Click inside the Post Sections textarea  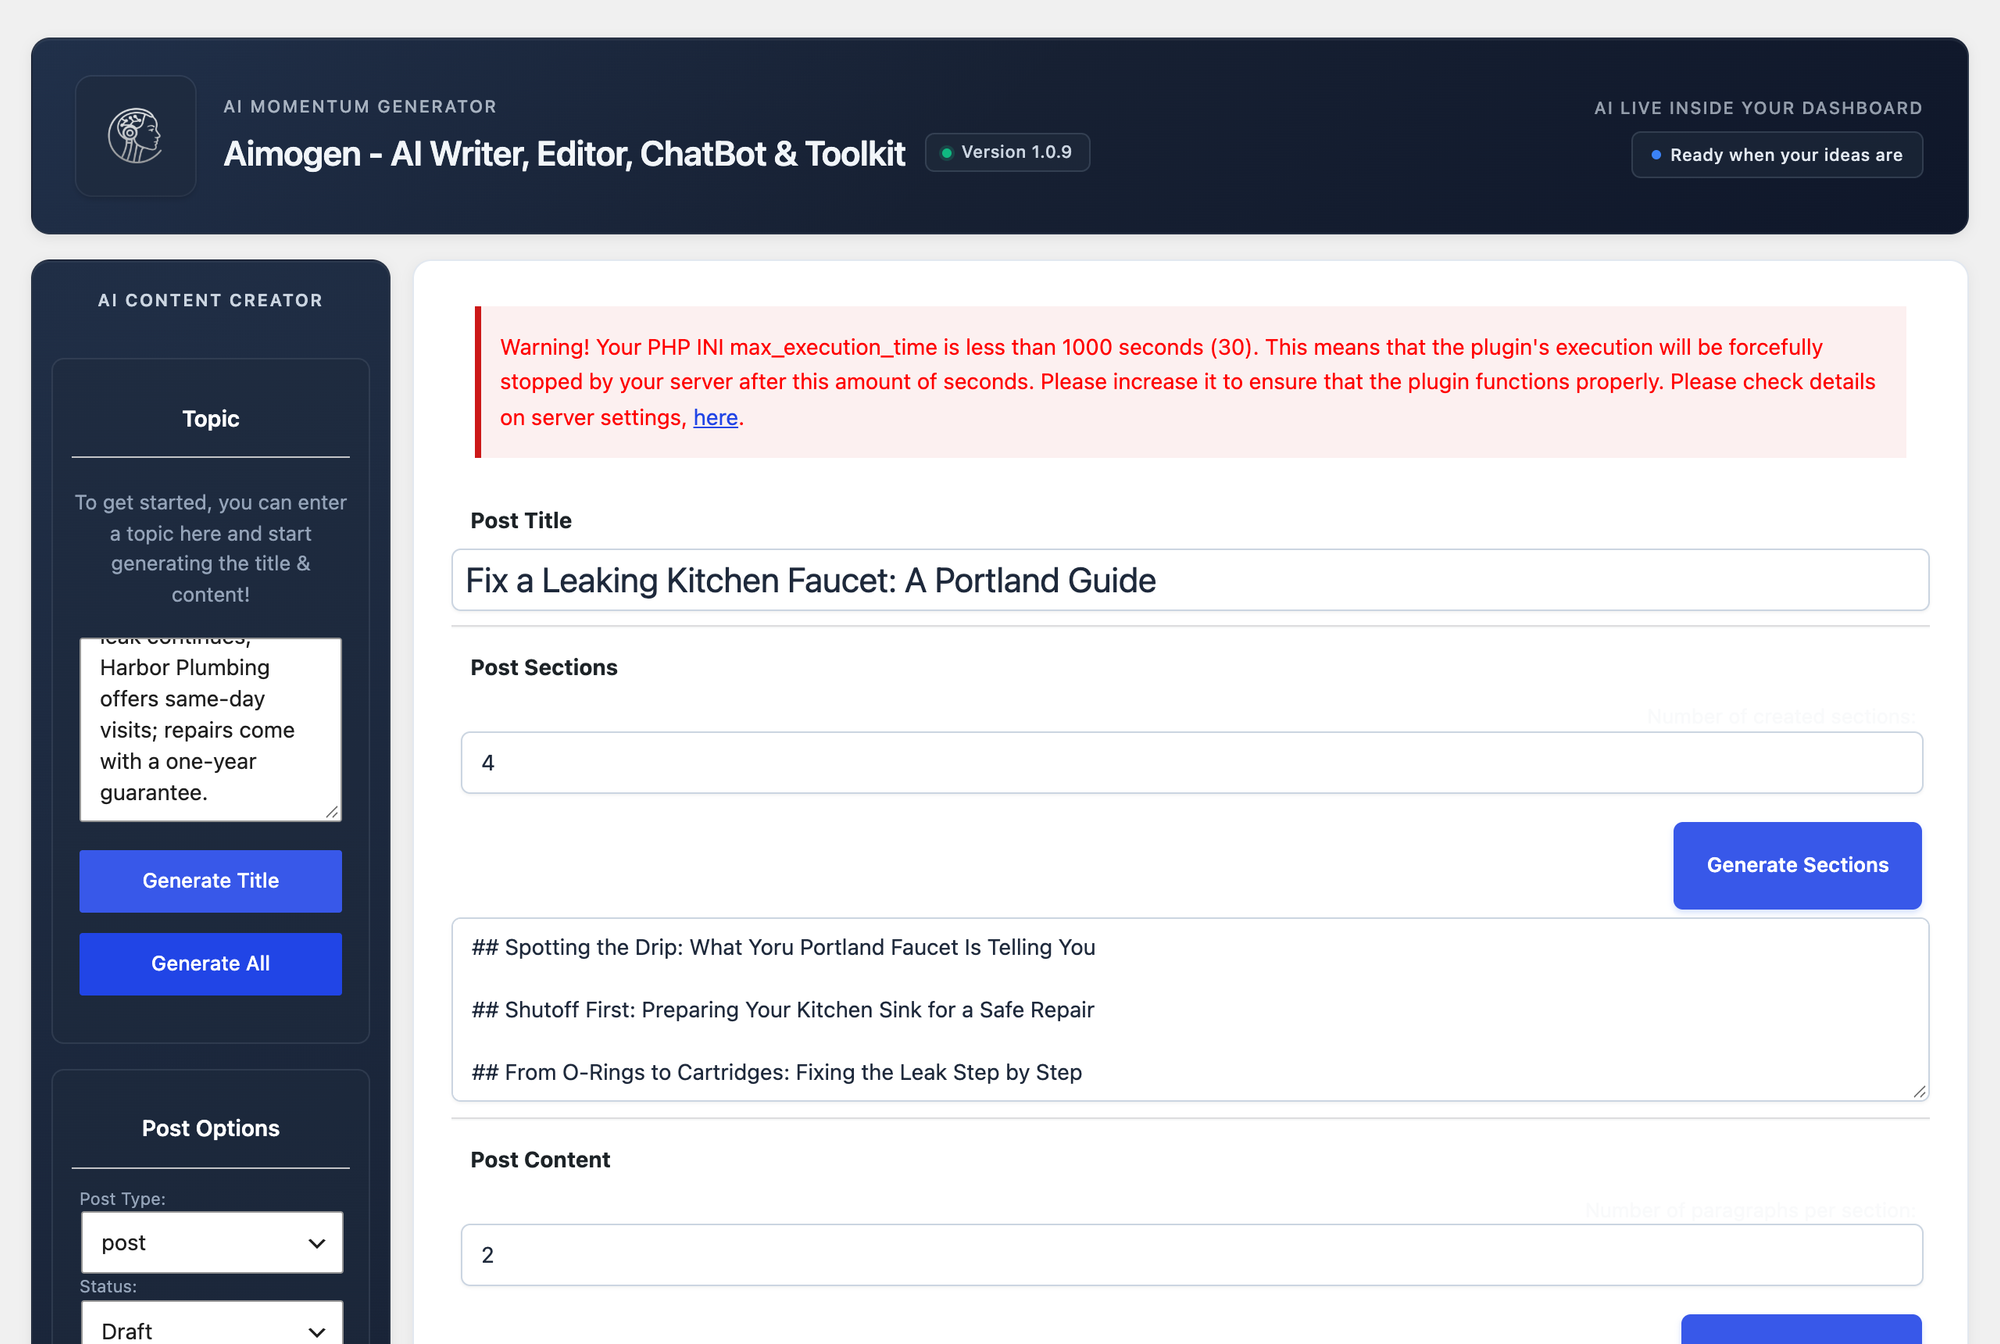tap(1190, 1010)
